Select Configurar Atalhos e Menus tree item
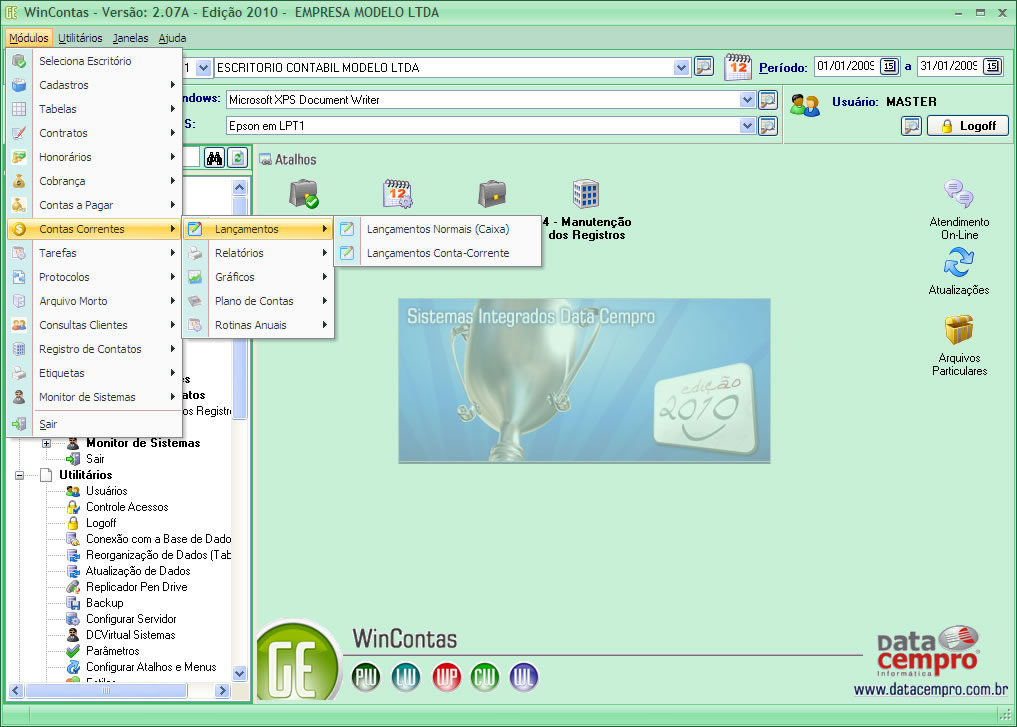 (x=151, y=667)
